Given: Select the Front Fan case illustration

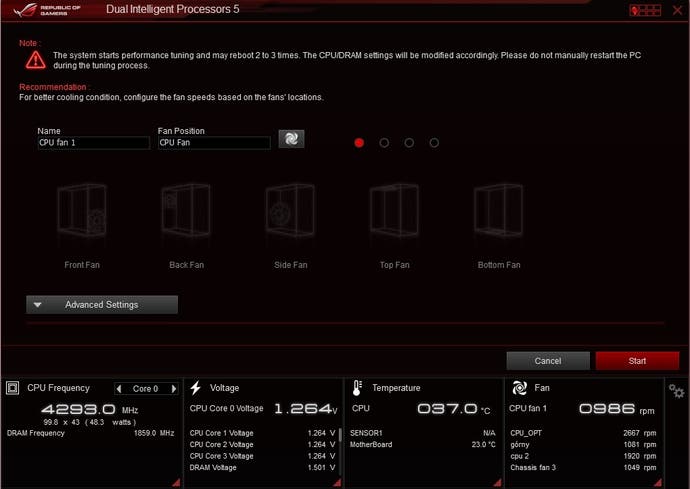Looking at the screenshot, I should (82, 210).
